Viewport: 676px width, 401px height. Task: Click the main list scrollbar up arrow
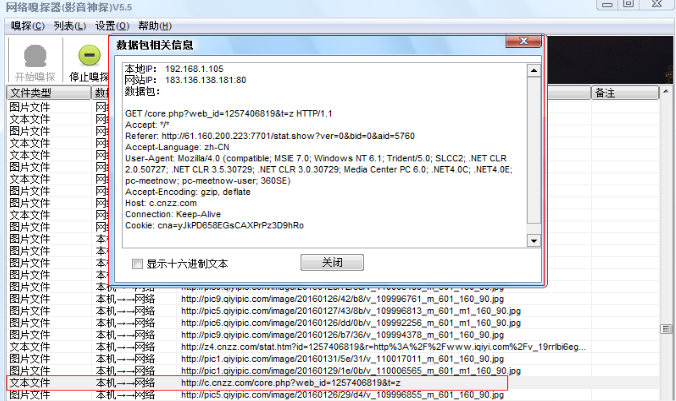(666, 91)
